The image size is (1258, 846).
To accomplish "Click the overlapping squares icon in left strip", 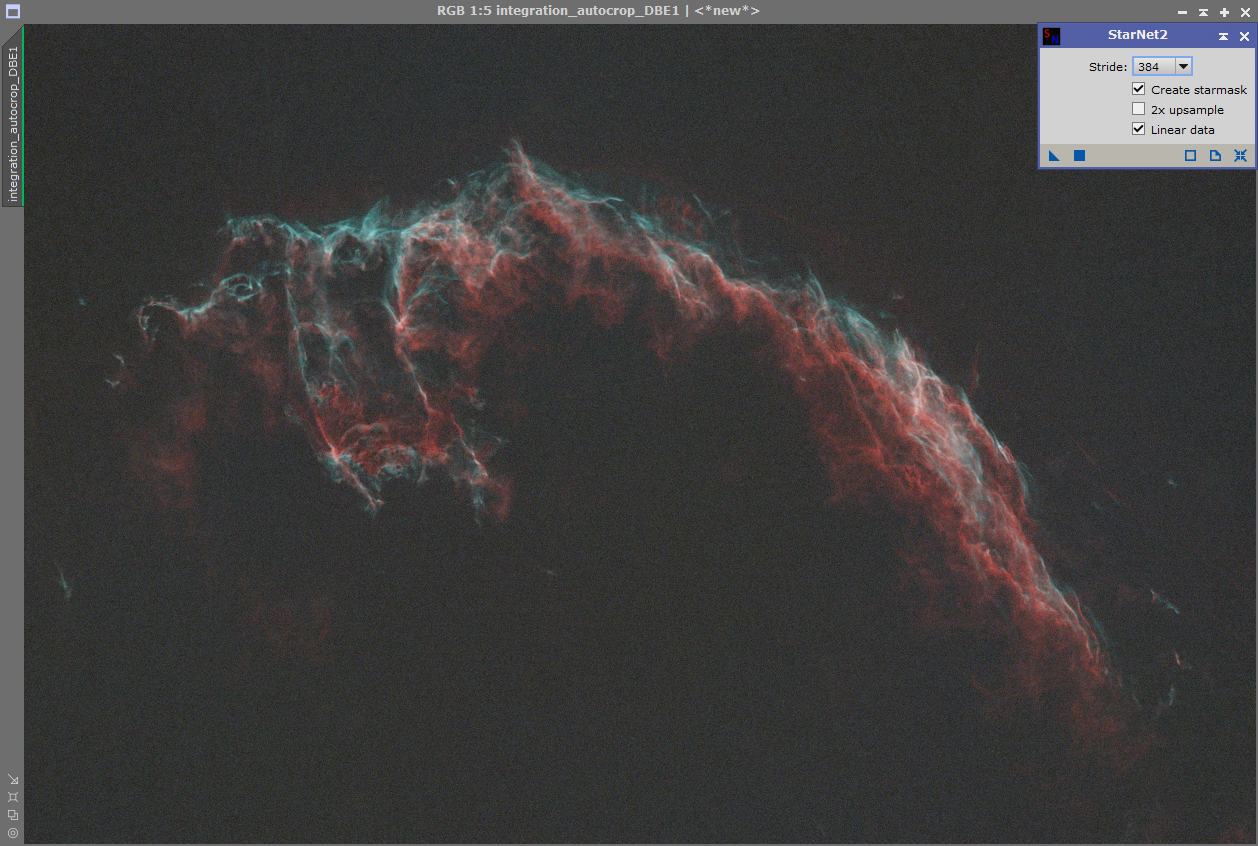I will (13, 814).
